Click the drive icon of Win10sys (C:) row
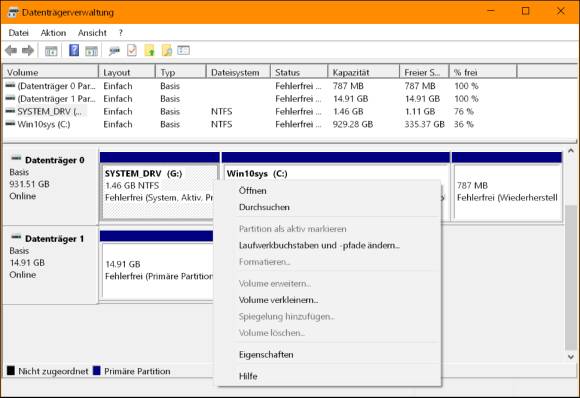Image resolution: width=580 pixels, height=398 pixels. point(10,124)
